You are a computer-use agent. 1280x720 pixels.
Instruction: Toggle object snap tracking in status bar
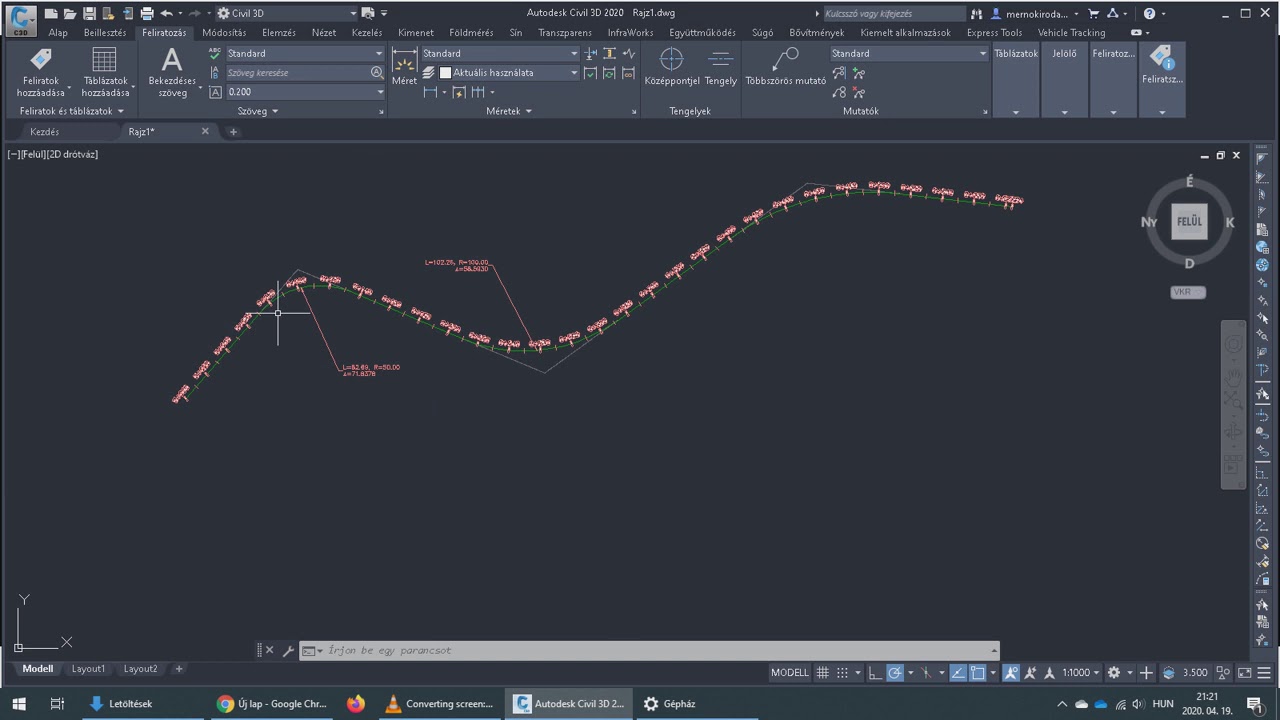pyautogui.click(x=958, y=672)
